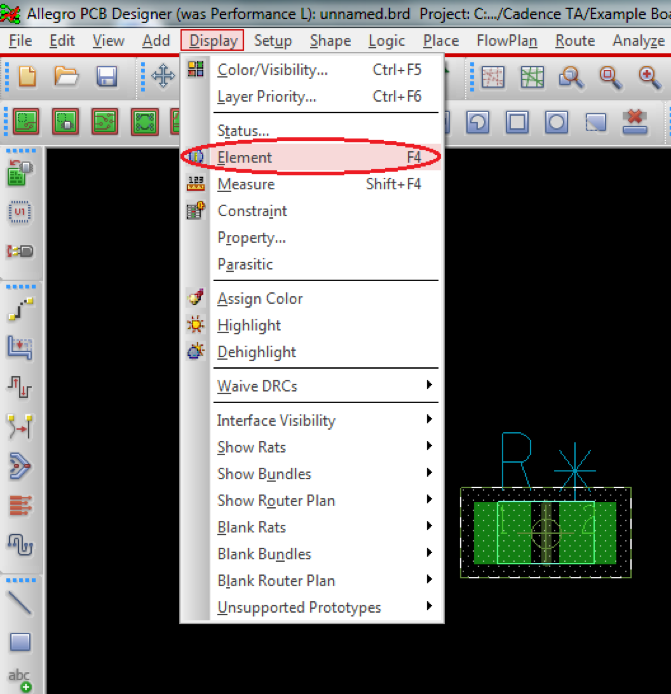Expand the Interface Visibility submenu
The image size is (671, 694).
[312, 420]
